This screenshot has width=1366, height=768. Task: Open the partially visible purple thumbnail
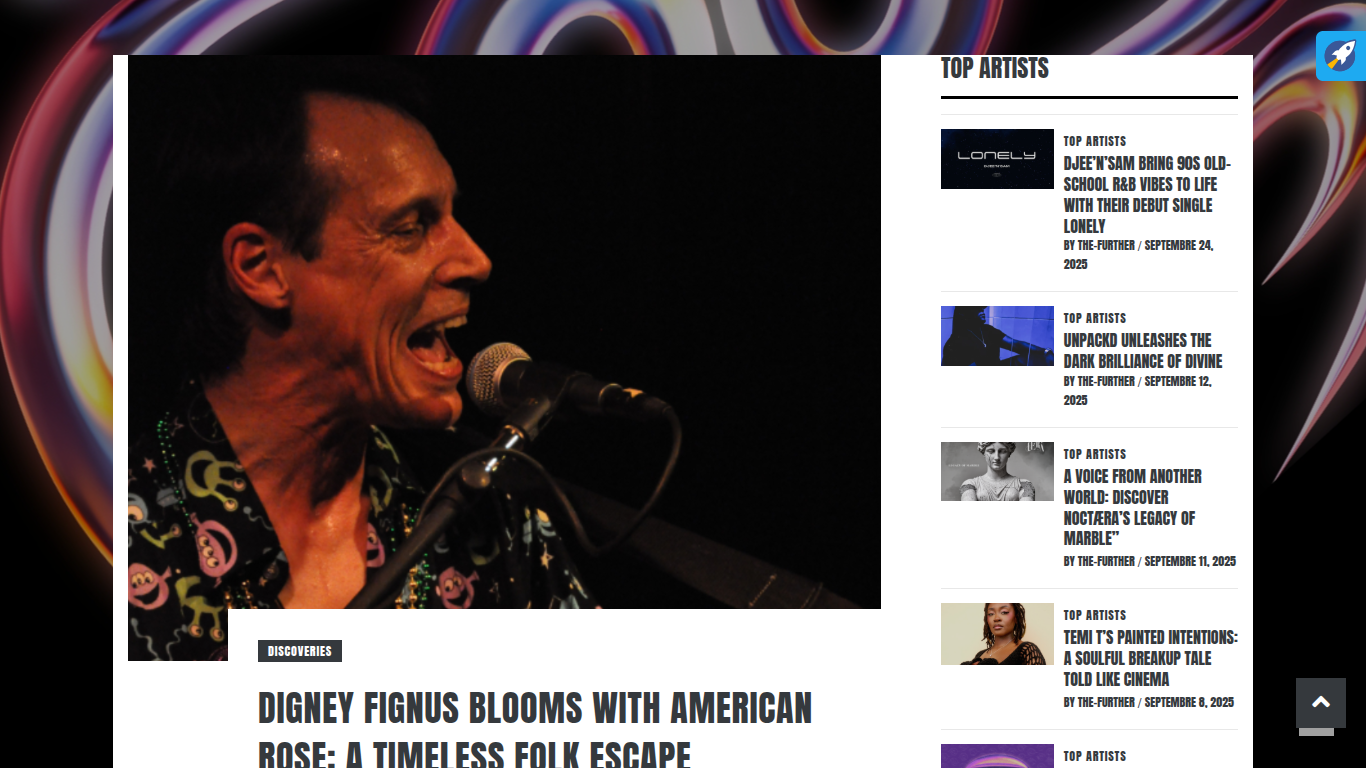(997, 756)
